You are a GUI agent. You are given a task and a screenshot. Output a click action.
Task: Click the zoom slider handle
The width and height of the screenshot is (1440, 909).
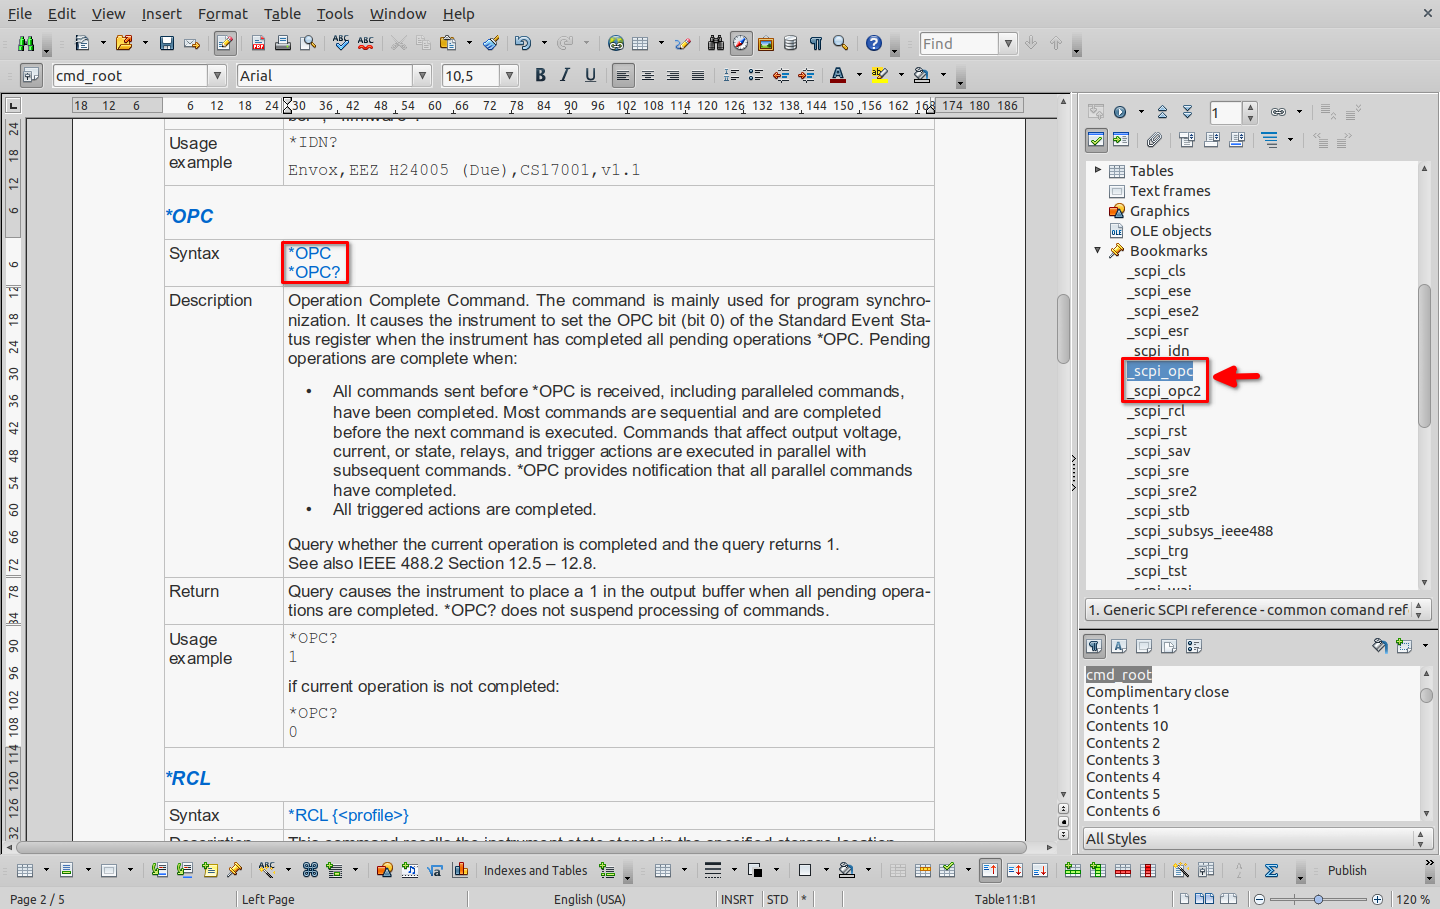click(x=1318, y=899)
